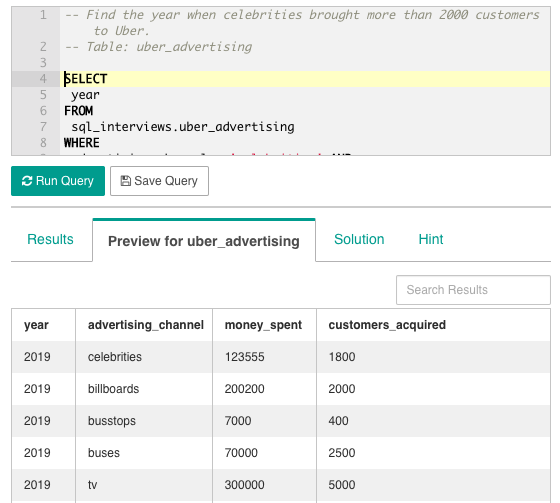Click line number 7 in the gutter

(x=43, y=127)
